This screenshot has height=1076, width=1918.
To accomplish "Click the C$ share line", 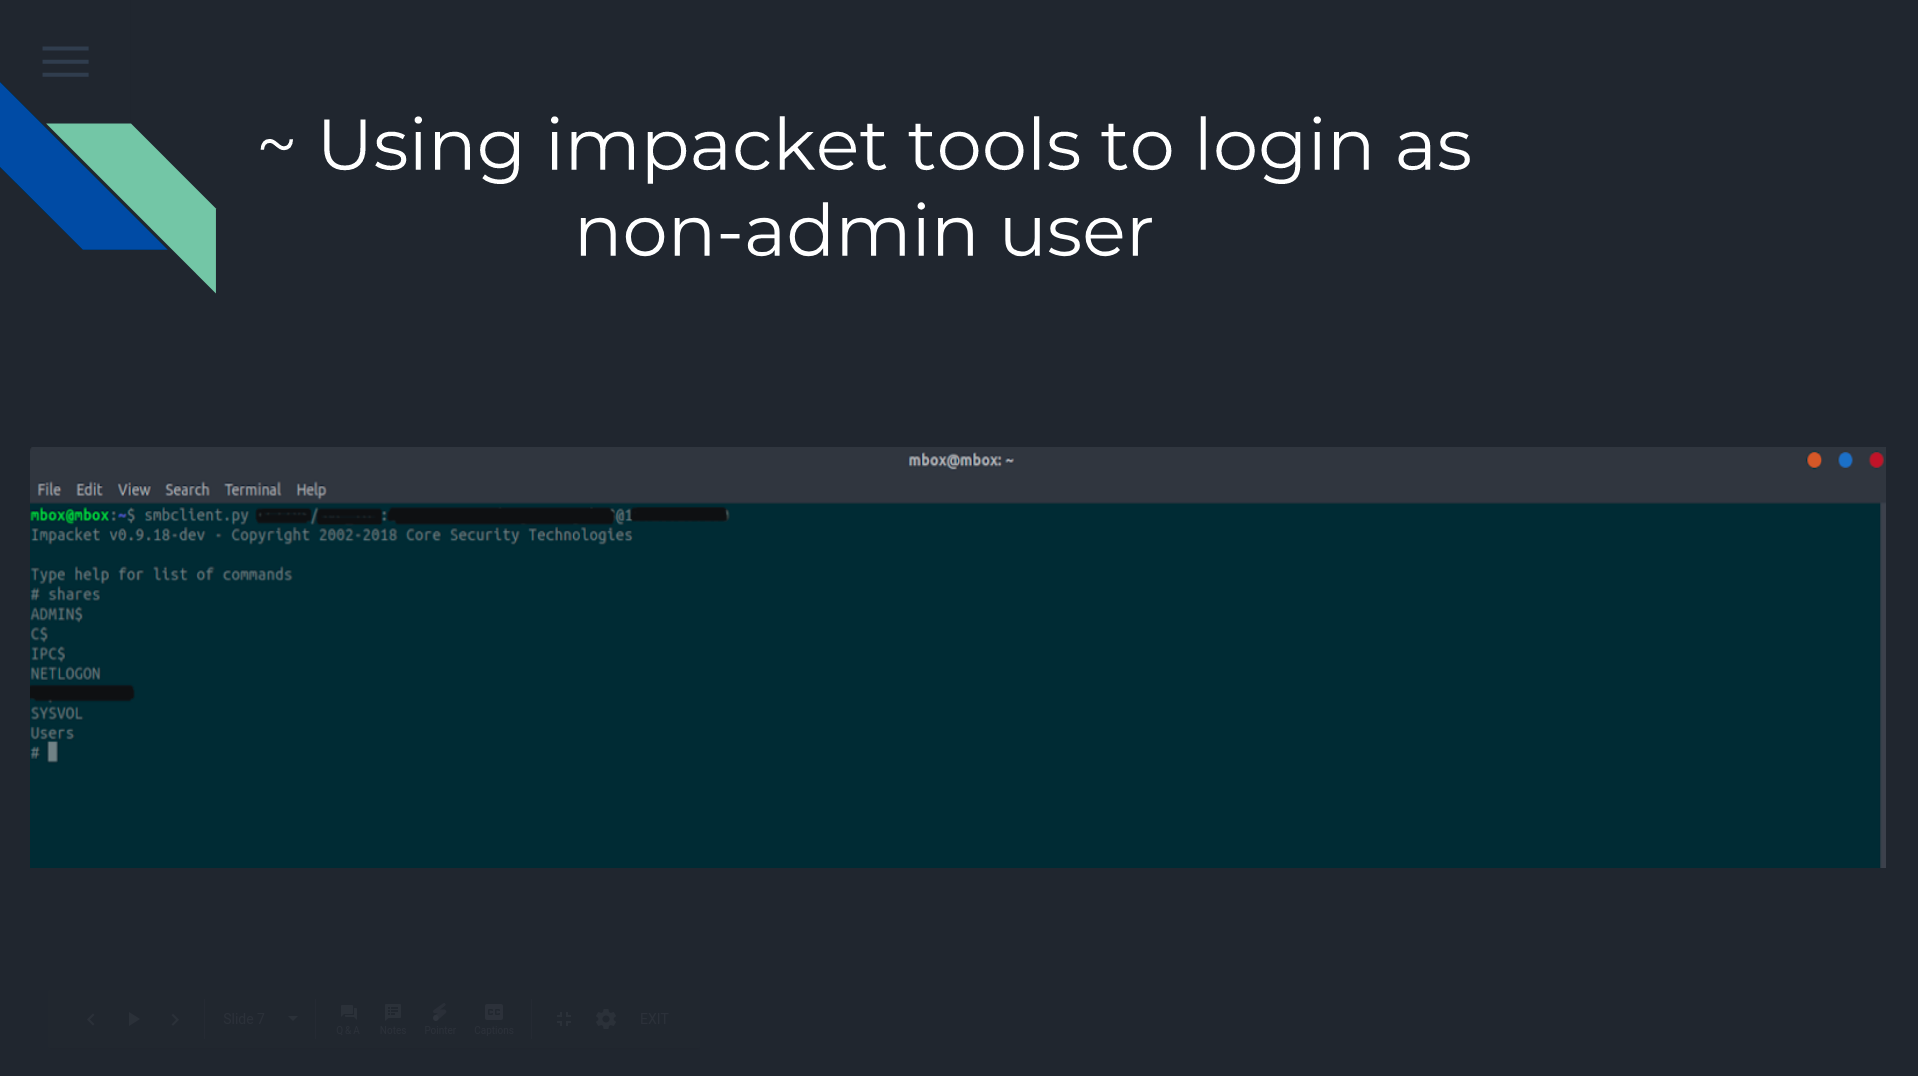I will point(39,634).
